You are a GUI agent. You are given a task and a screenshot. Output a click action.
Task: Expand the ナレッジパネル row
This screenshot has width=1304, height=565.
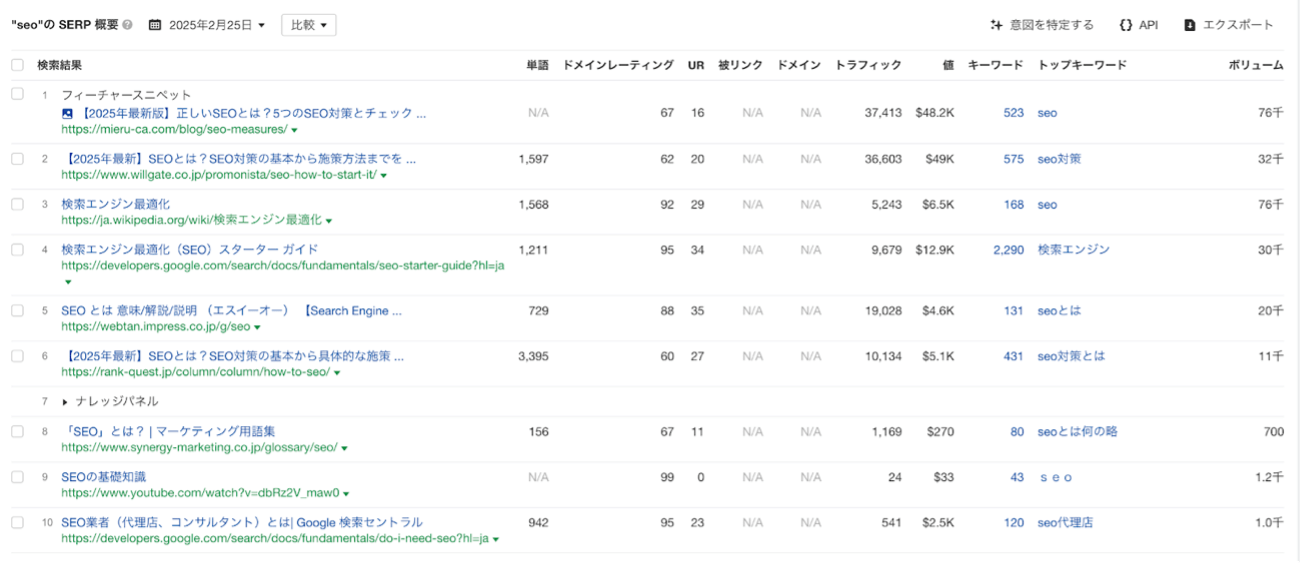[x=66, y=402]
